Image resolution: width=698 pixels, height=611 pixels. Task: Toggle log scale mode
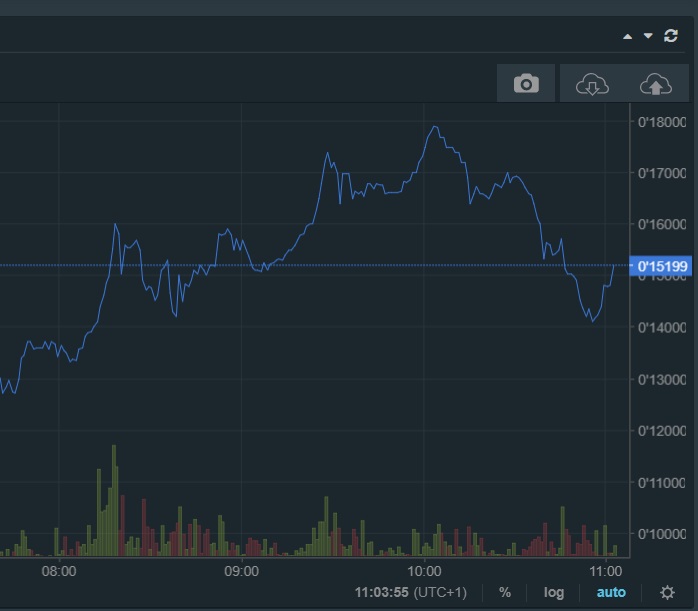[554, 593]
